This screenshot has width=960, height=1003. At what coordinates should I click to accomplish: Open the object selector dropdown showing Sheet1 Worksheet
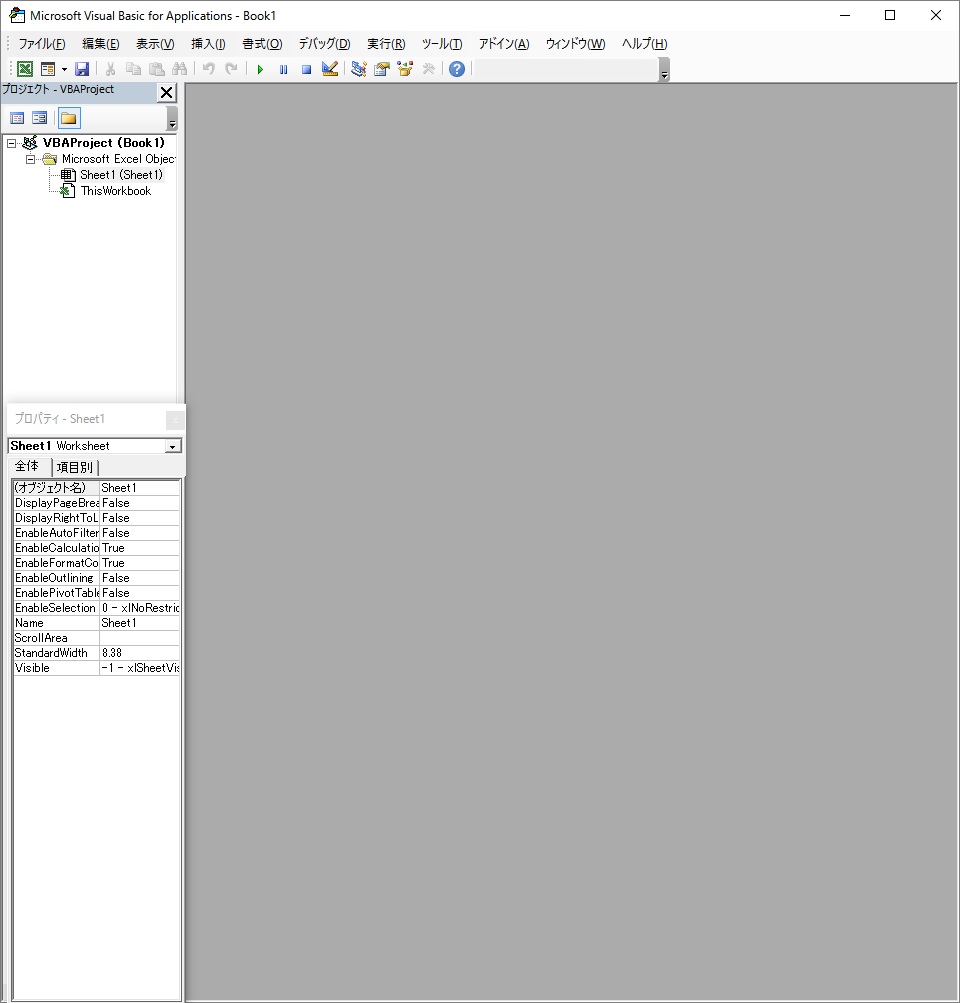pos(172,445)
